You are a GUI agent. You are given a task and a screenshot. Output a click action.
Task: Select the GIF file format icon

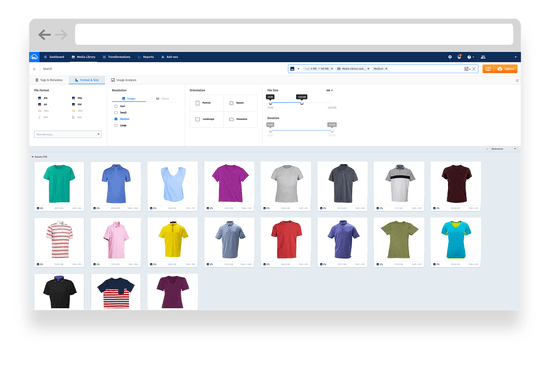point(40,104)
